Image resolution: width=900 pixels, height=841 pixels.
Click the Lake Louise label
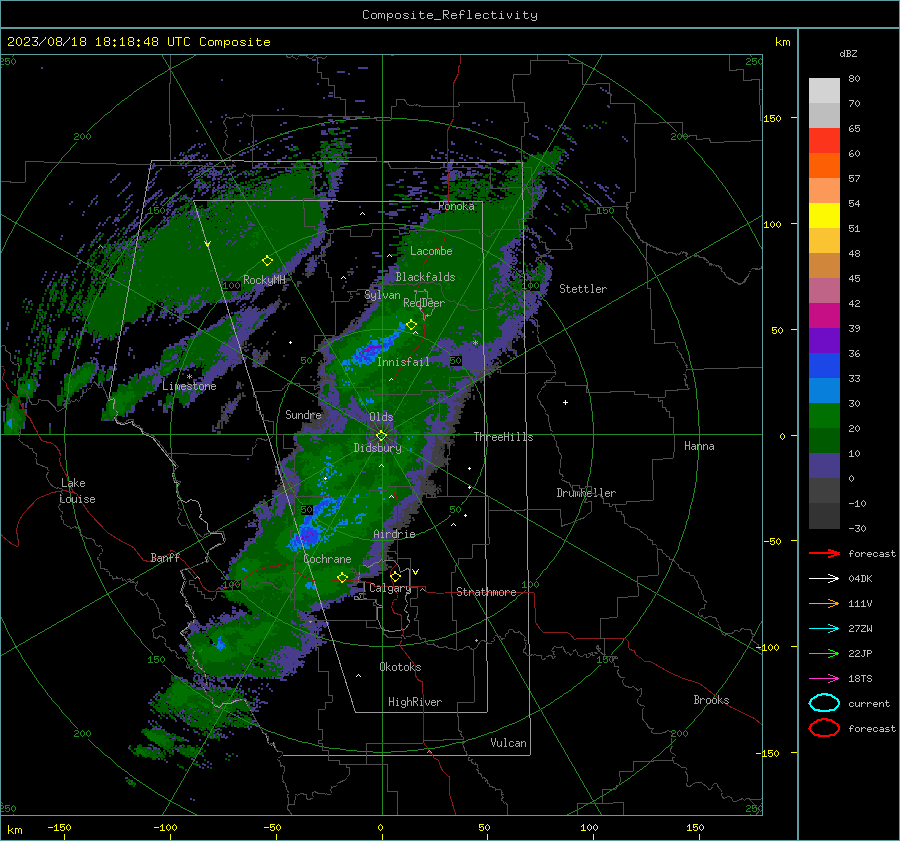click(77, 491)
